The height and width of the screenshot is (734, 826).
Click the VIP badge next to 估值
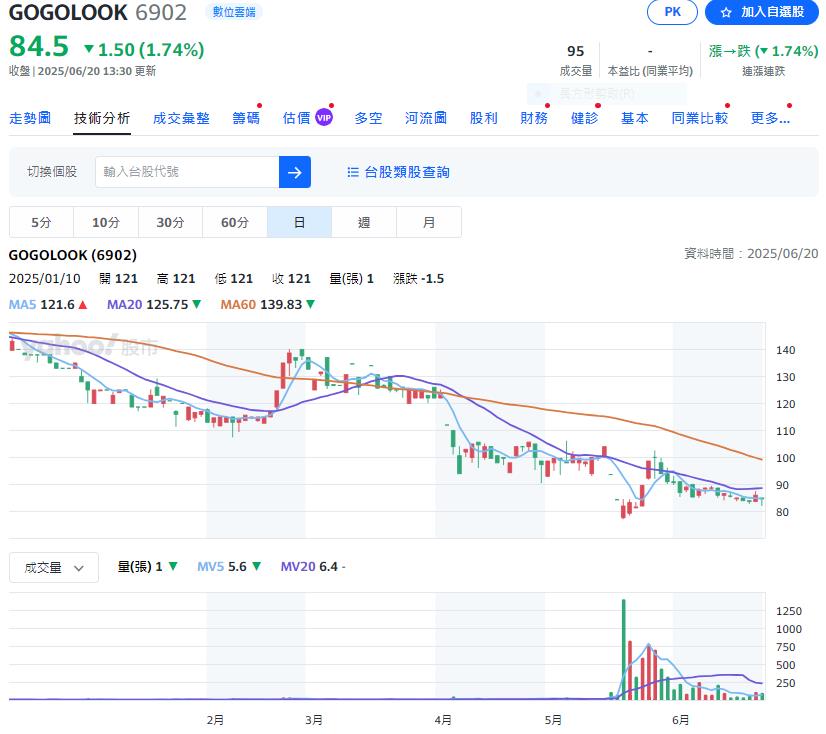[323, 118]
